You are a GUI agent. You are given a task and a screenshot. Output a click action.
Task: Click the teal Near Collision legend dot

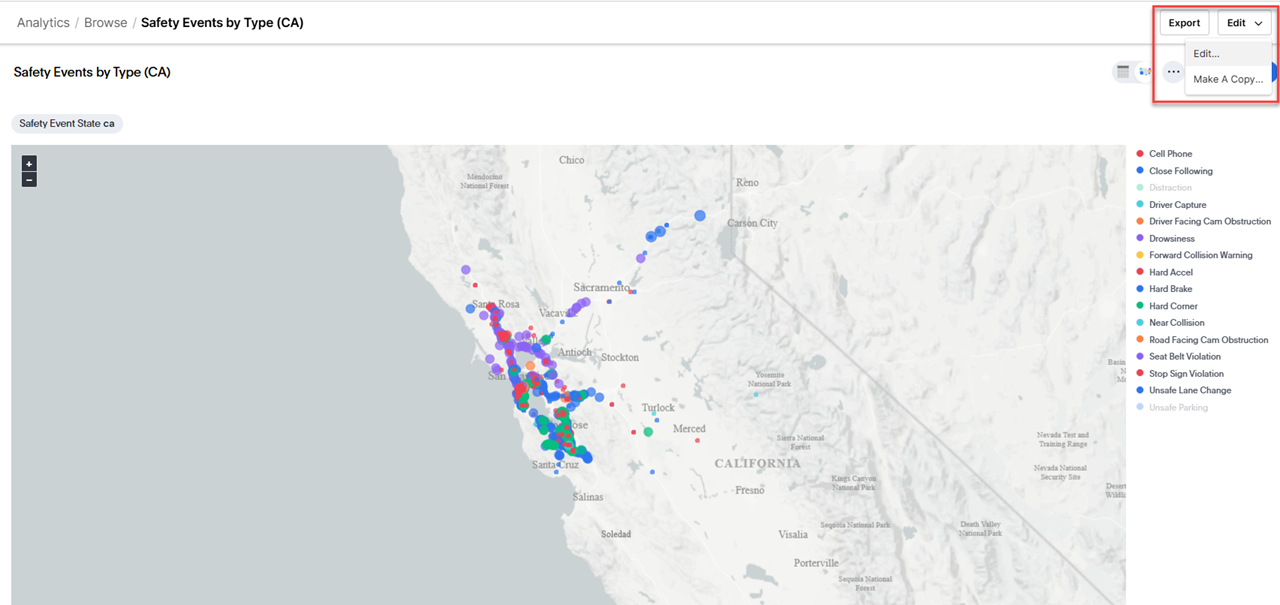pyautogui.click(x=1140, y=323)
